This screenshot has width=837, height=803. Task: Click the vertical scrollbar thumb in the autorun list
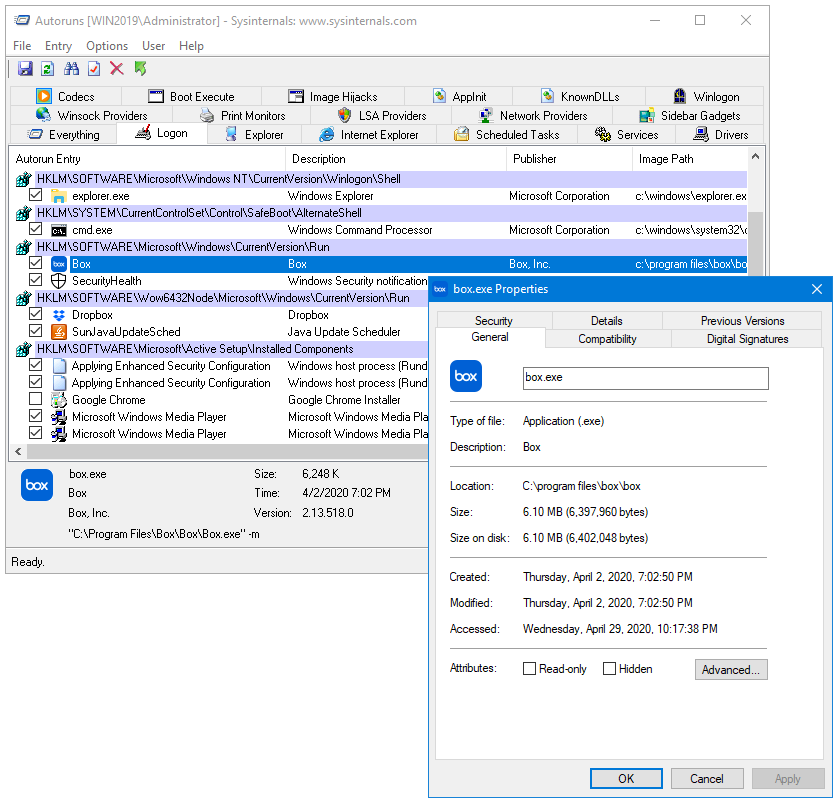coord(755,243)
